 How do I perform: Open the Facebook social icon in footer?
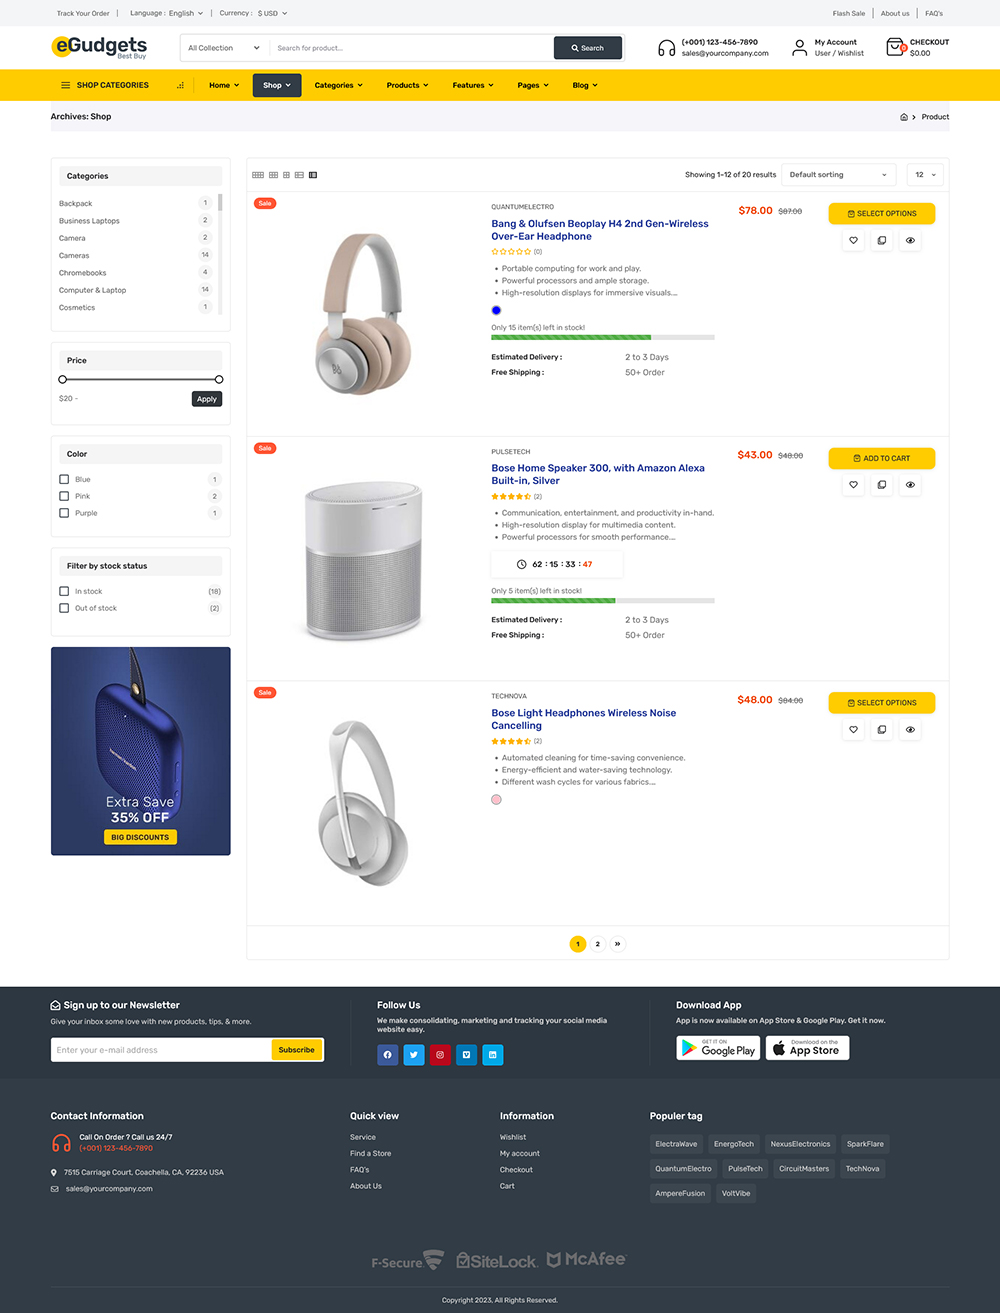click(388, 1055)
